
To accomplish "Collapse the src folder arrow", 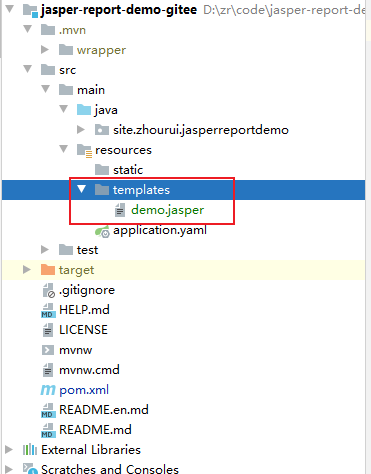I will (28, 69).
